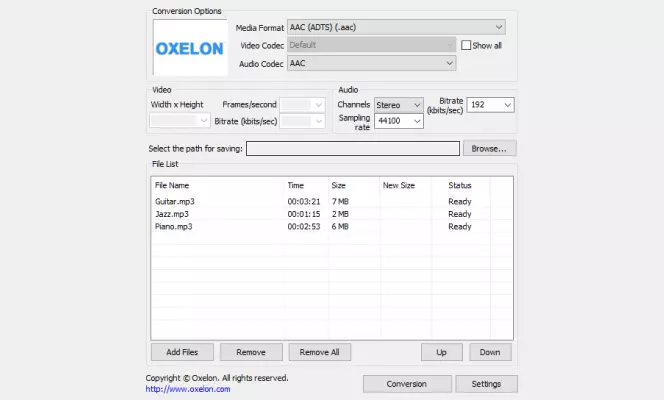Click the File Name column header
Screen dimensions: 664x400
[172, 185]
